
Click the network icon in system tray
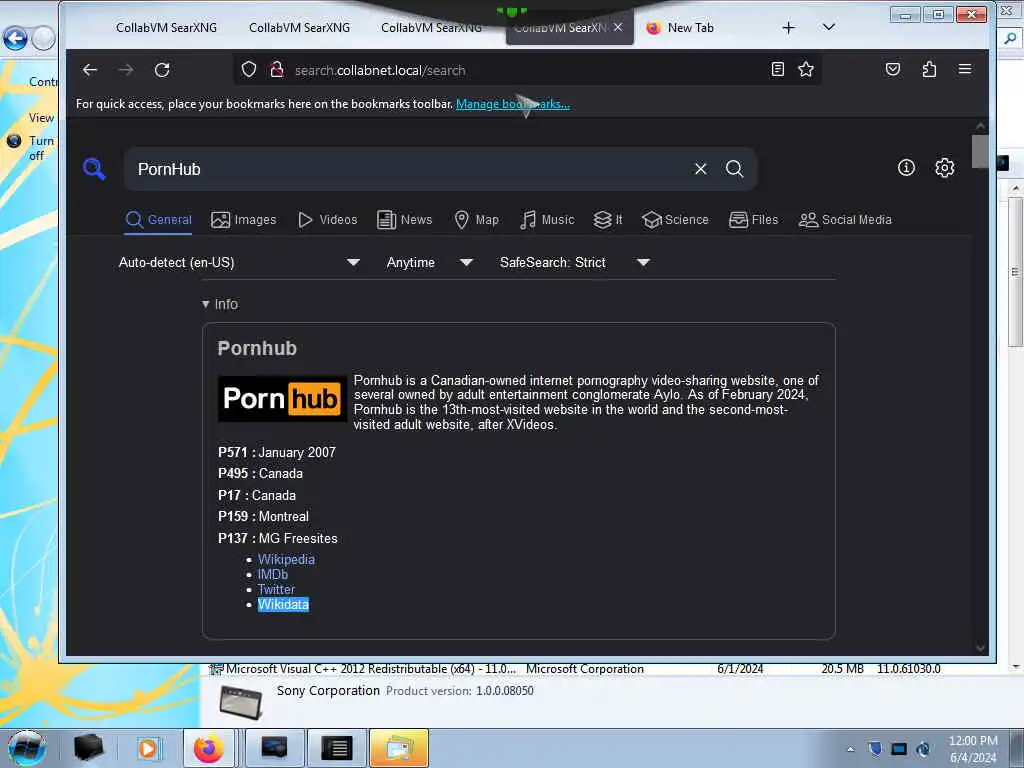click(899, 749)
